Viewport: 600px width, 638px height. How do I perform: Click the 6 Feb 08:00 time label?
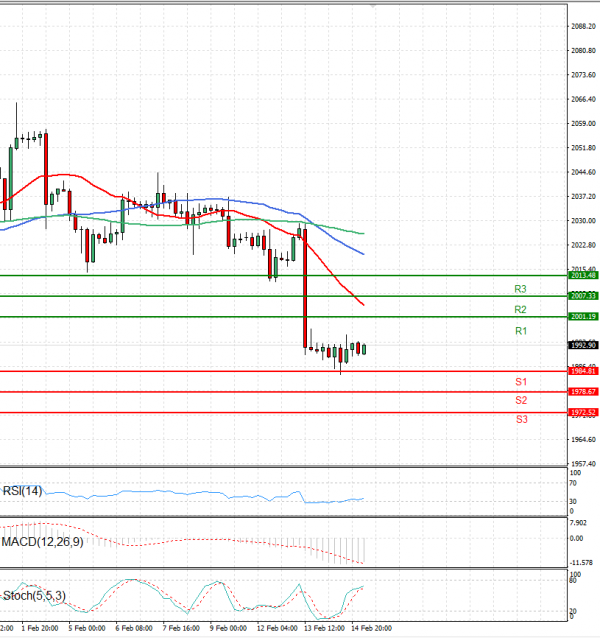coord(134,628)
